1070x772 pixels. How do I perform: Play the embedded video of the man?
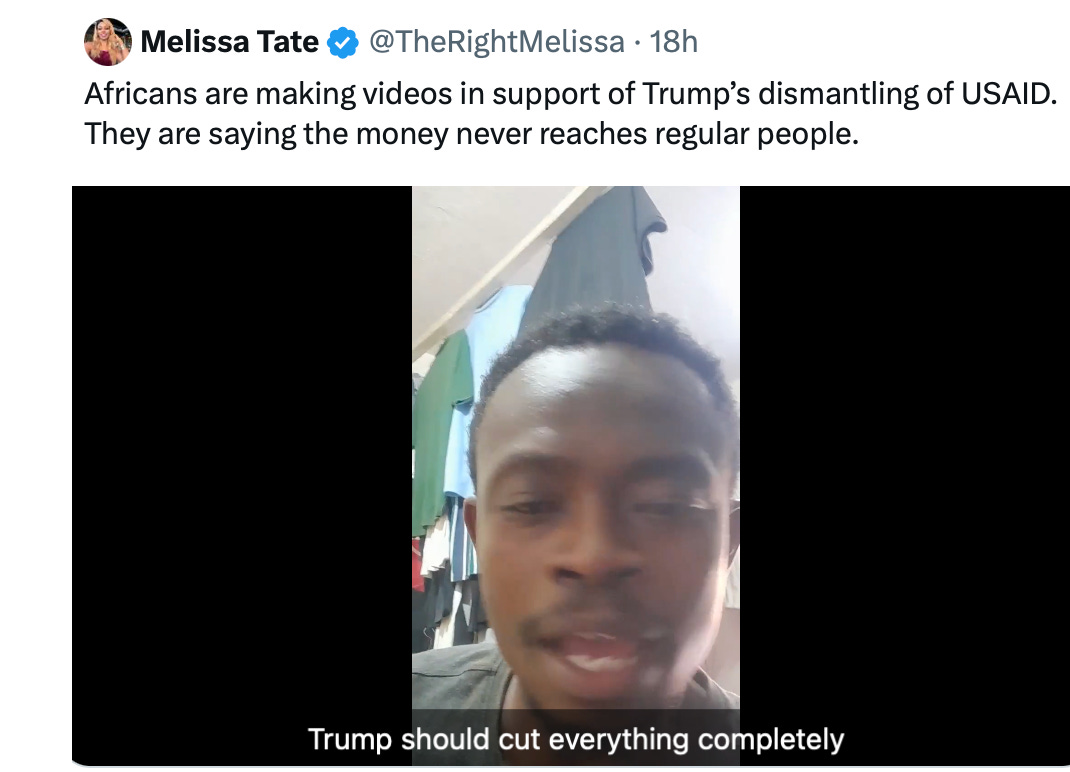(575, 476)
